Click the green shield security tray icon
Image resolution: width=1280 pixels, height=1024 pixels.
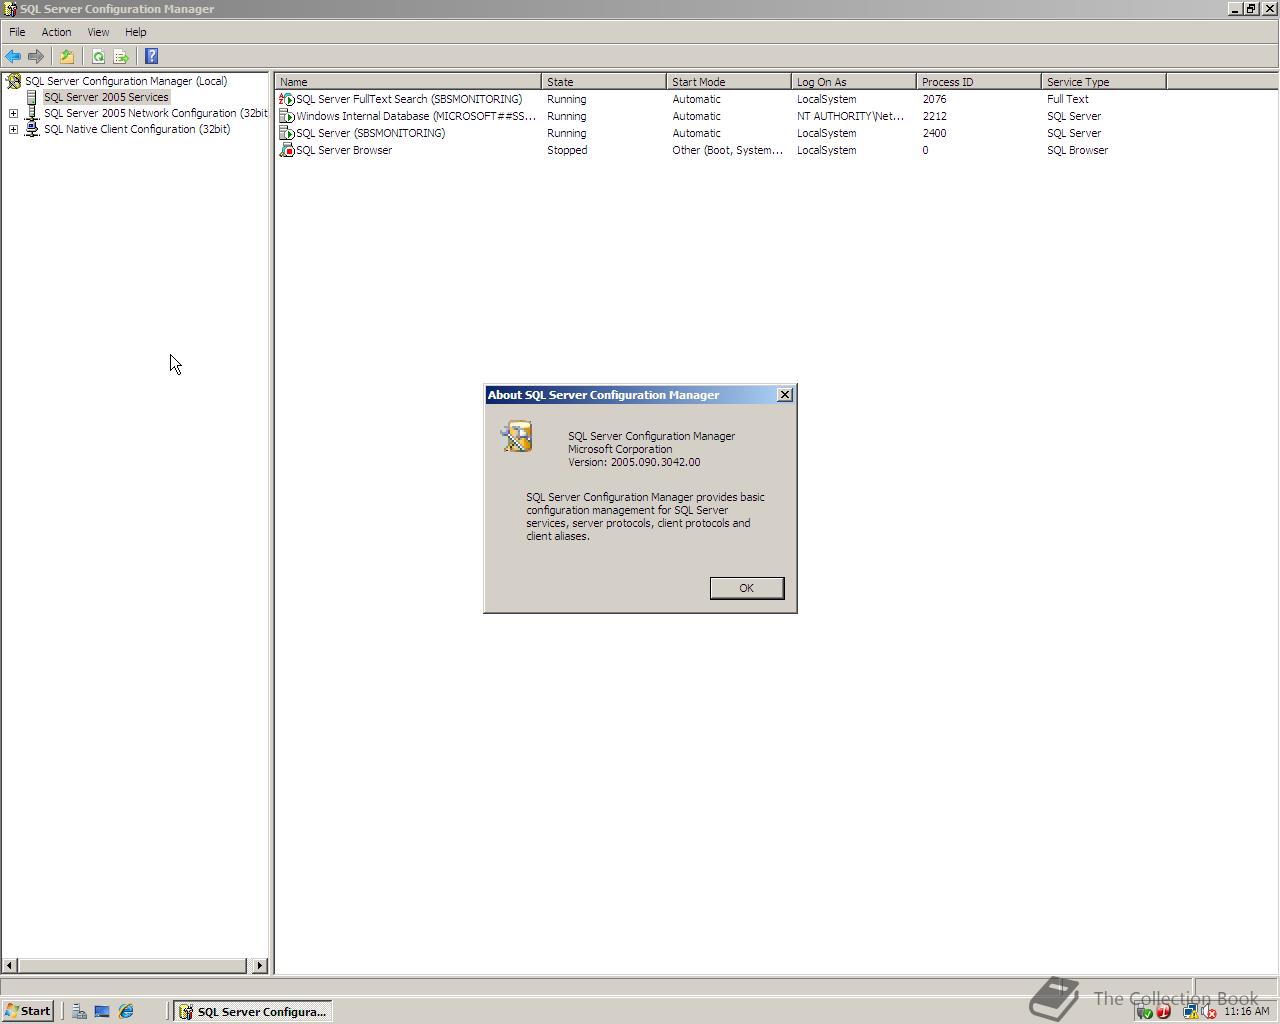coord(1146,1012)
